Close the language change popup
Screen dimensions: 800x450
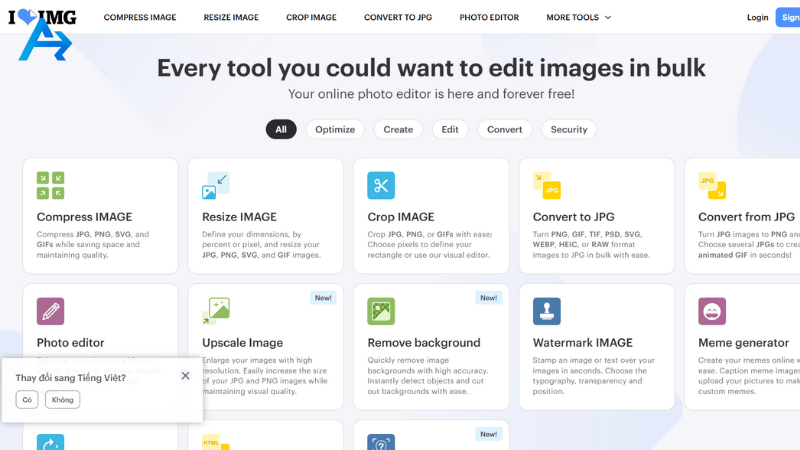(x=185, y=376)
